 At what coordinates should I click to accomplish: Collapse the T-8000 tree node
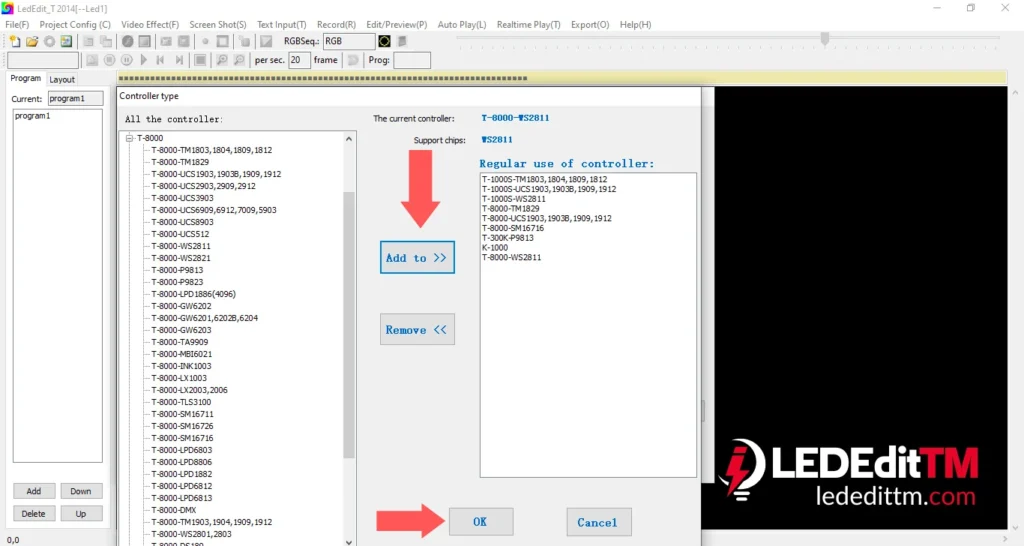[129, 138]
